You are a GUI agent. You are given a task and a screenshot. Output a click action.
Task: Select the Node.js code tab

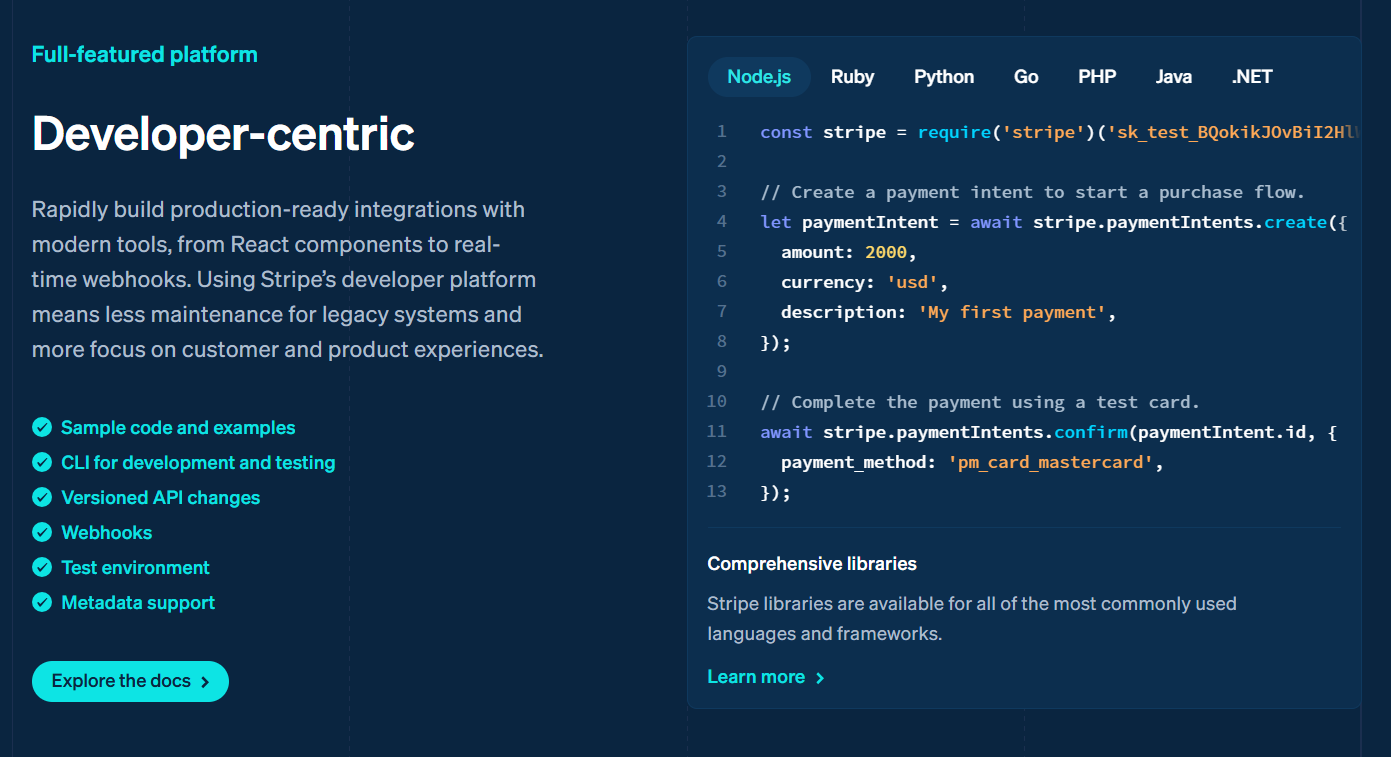[x=759, y=77]
